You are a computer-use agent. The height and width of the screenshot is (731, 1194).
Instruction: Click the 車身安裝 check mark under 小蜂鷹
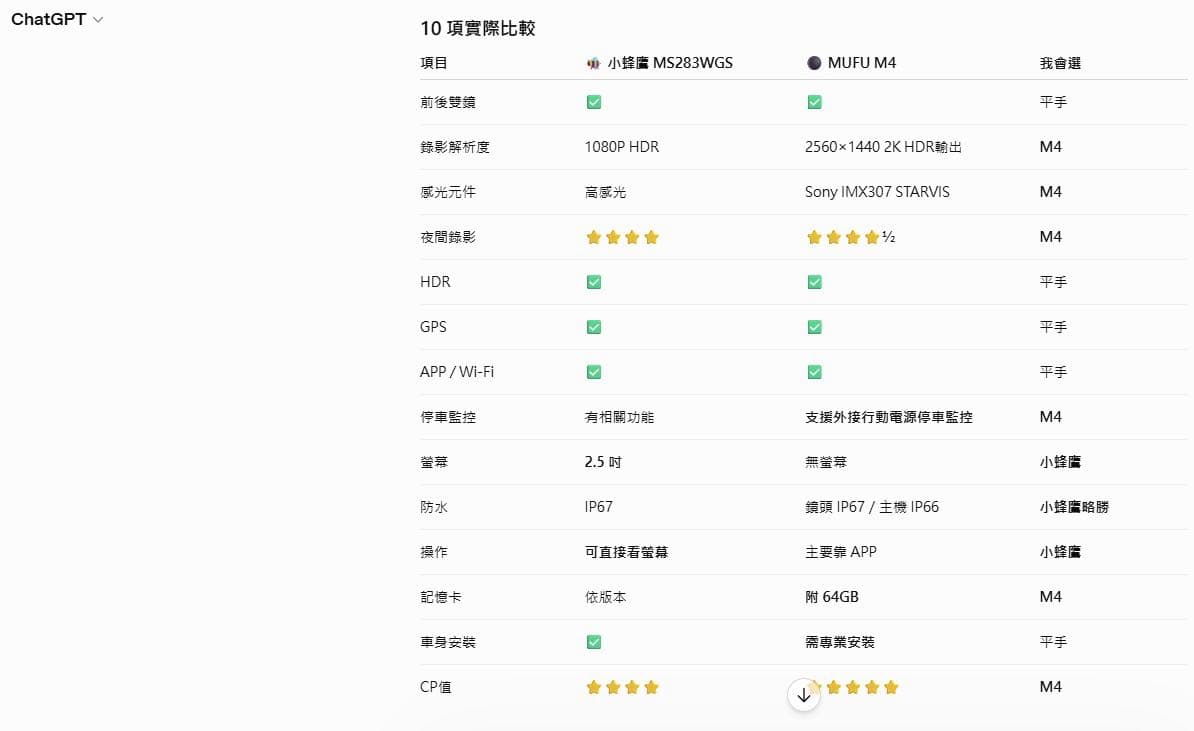click(x=594, y=642)
